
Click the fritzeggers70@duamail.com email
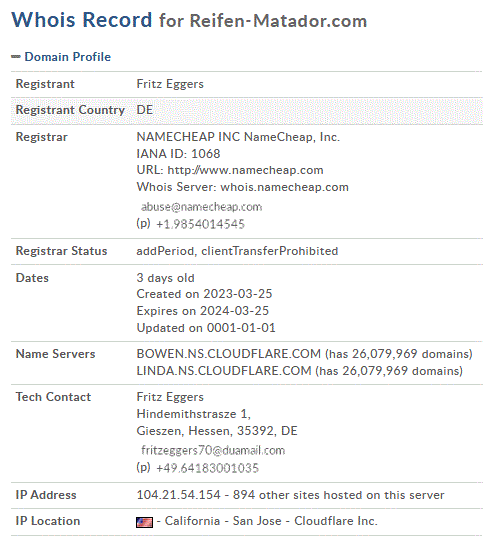pos(213,451)
